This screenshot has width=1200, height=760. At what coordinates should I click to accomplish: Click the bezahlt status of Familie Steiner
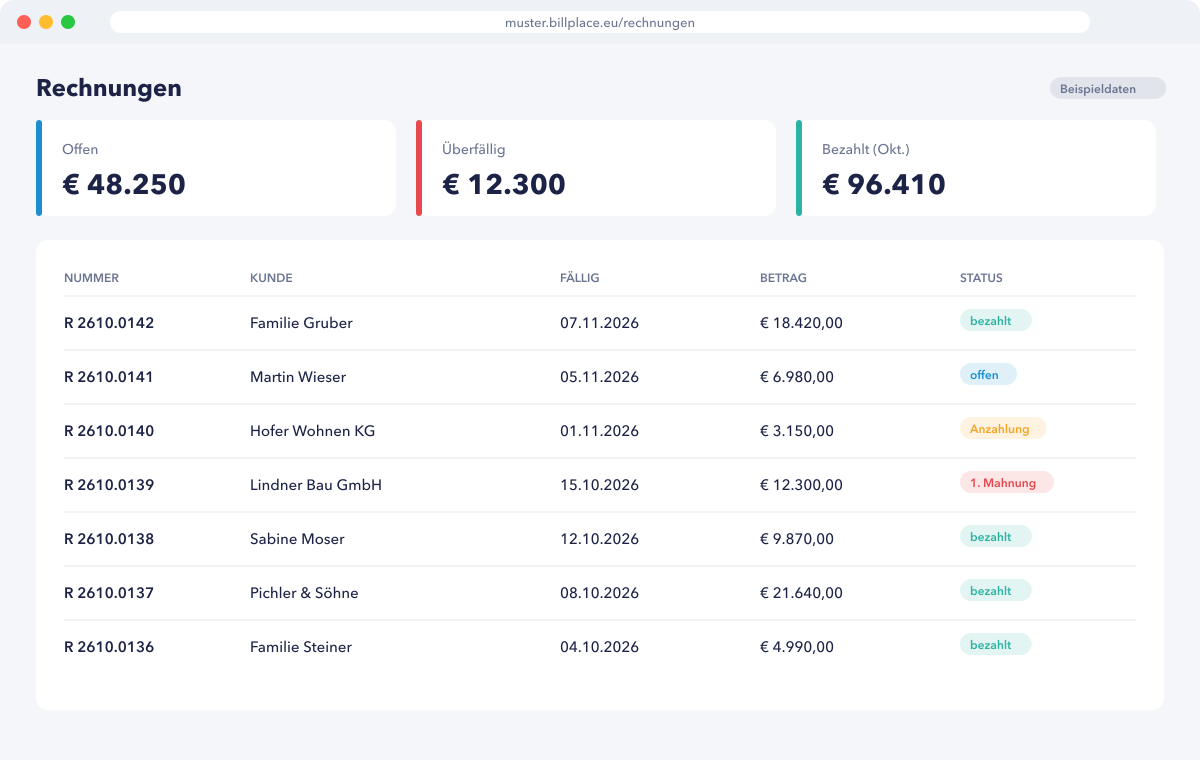pos(996,645)
